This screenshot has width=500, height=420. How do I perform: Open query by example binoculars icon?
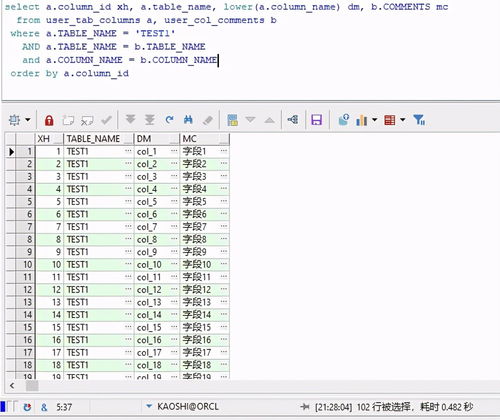pyautogui.click(x=188, y=119)
